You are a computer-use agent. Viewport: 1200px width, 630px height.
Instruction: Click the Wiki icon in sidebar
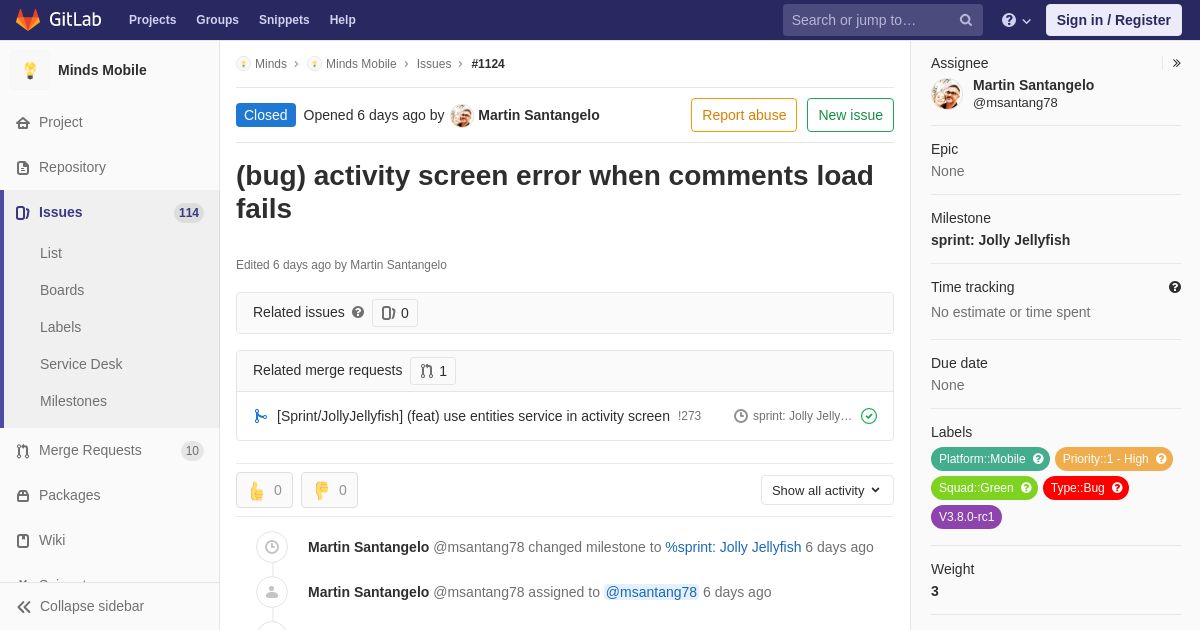tap(23, 540)
